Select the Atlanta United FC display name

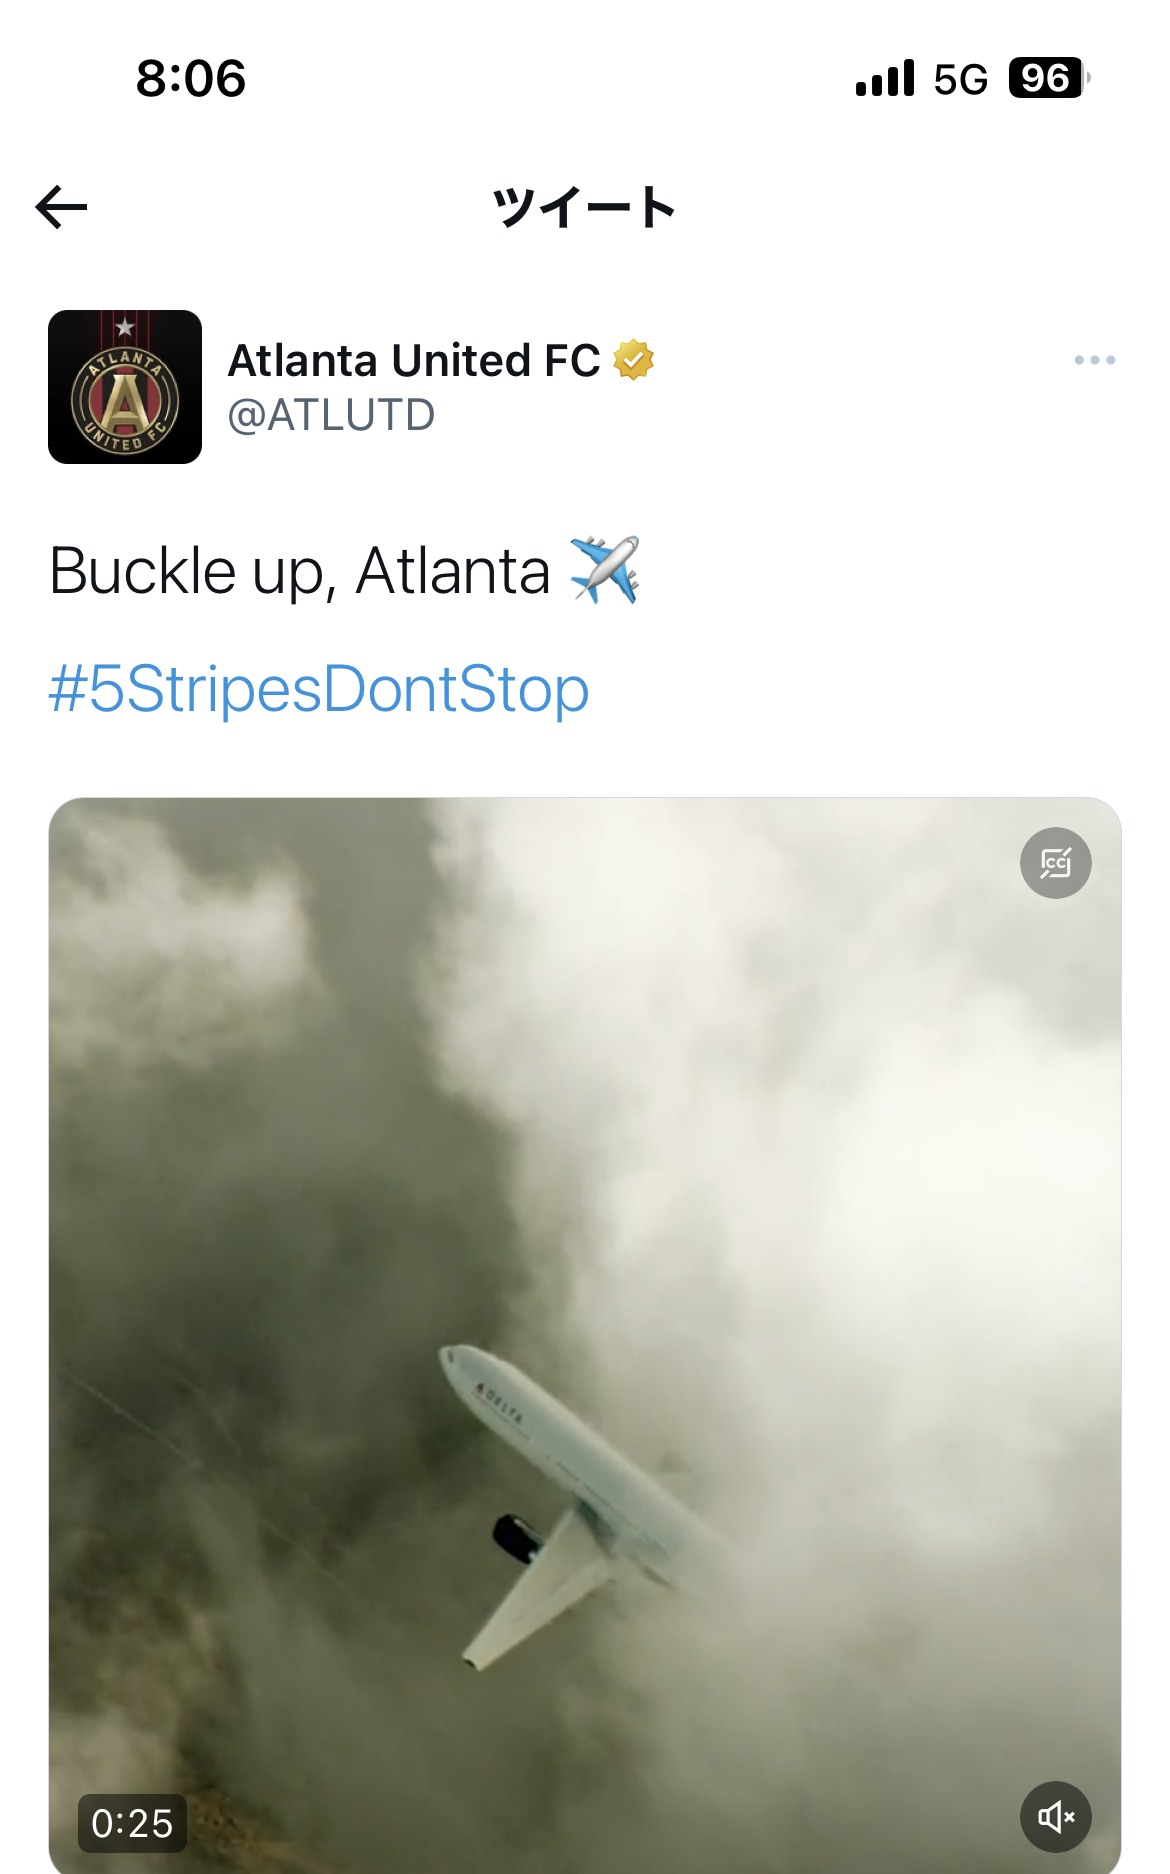[414, 360]
